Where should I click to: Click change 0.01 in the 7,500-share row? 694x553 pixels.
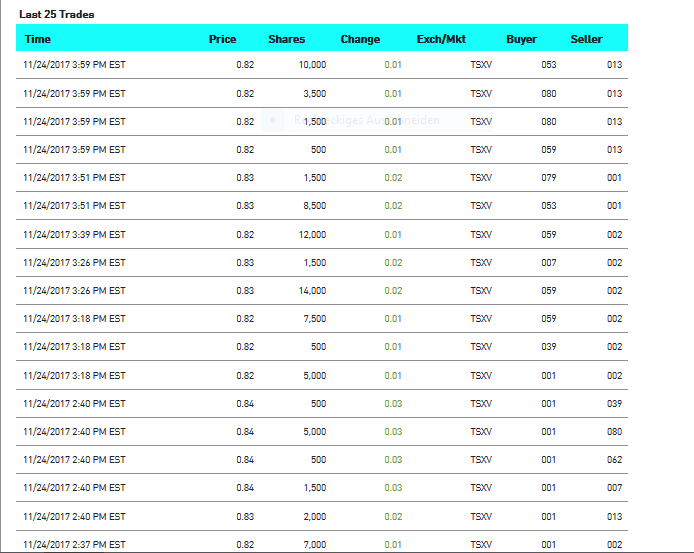393,319
